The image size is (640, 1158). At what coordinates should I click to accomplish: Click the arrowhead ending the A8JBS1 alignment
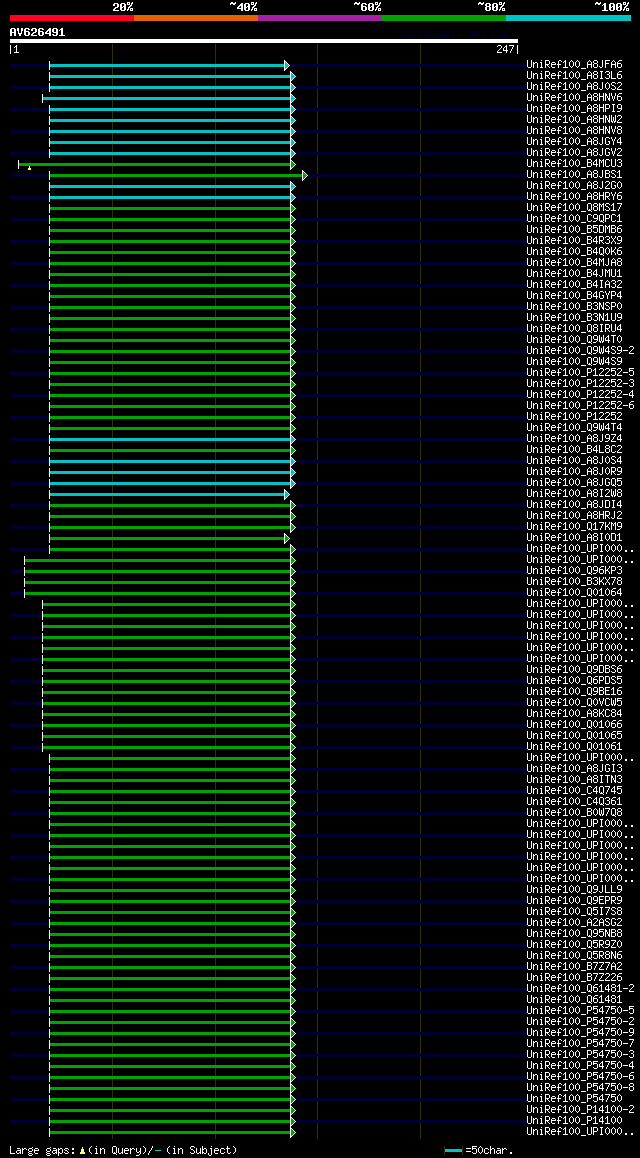(304, 175)
